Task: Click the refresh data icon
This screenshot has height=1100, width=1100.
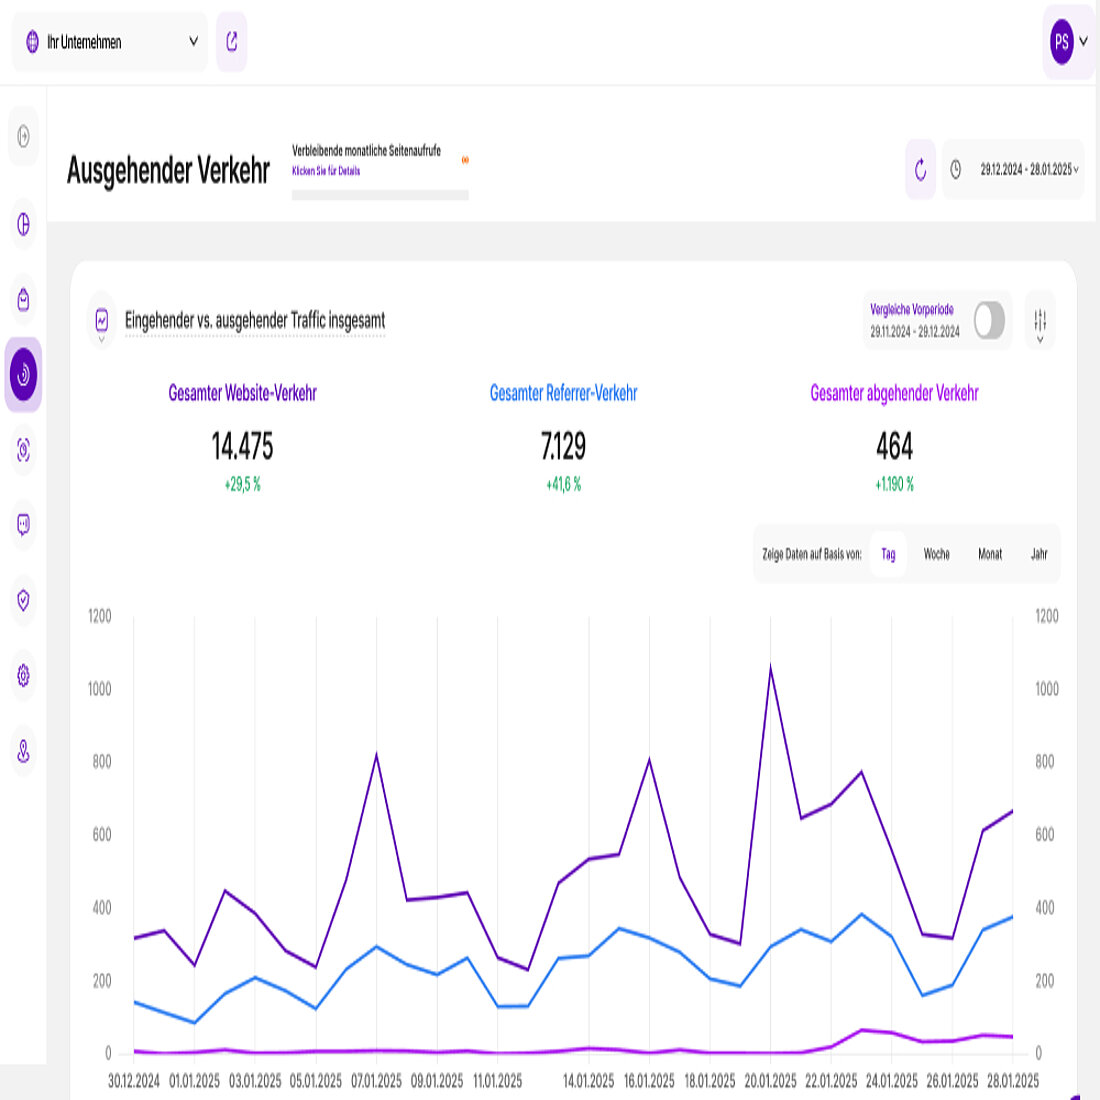Action: (x=920, y=170)
